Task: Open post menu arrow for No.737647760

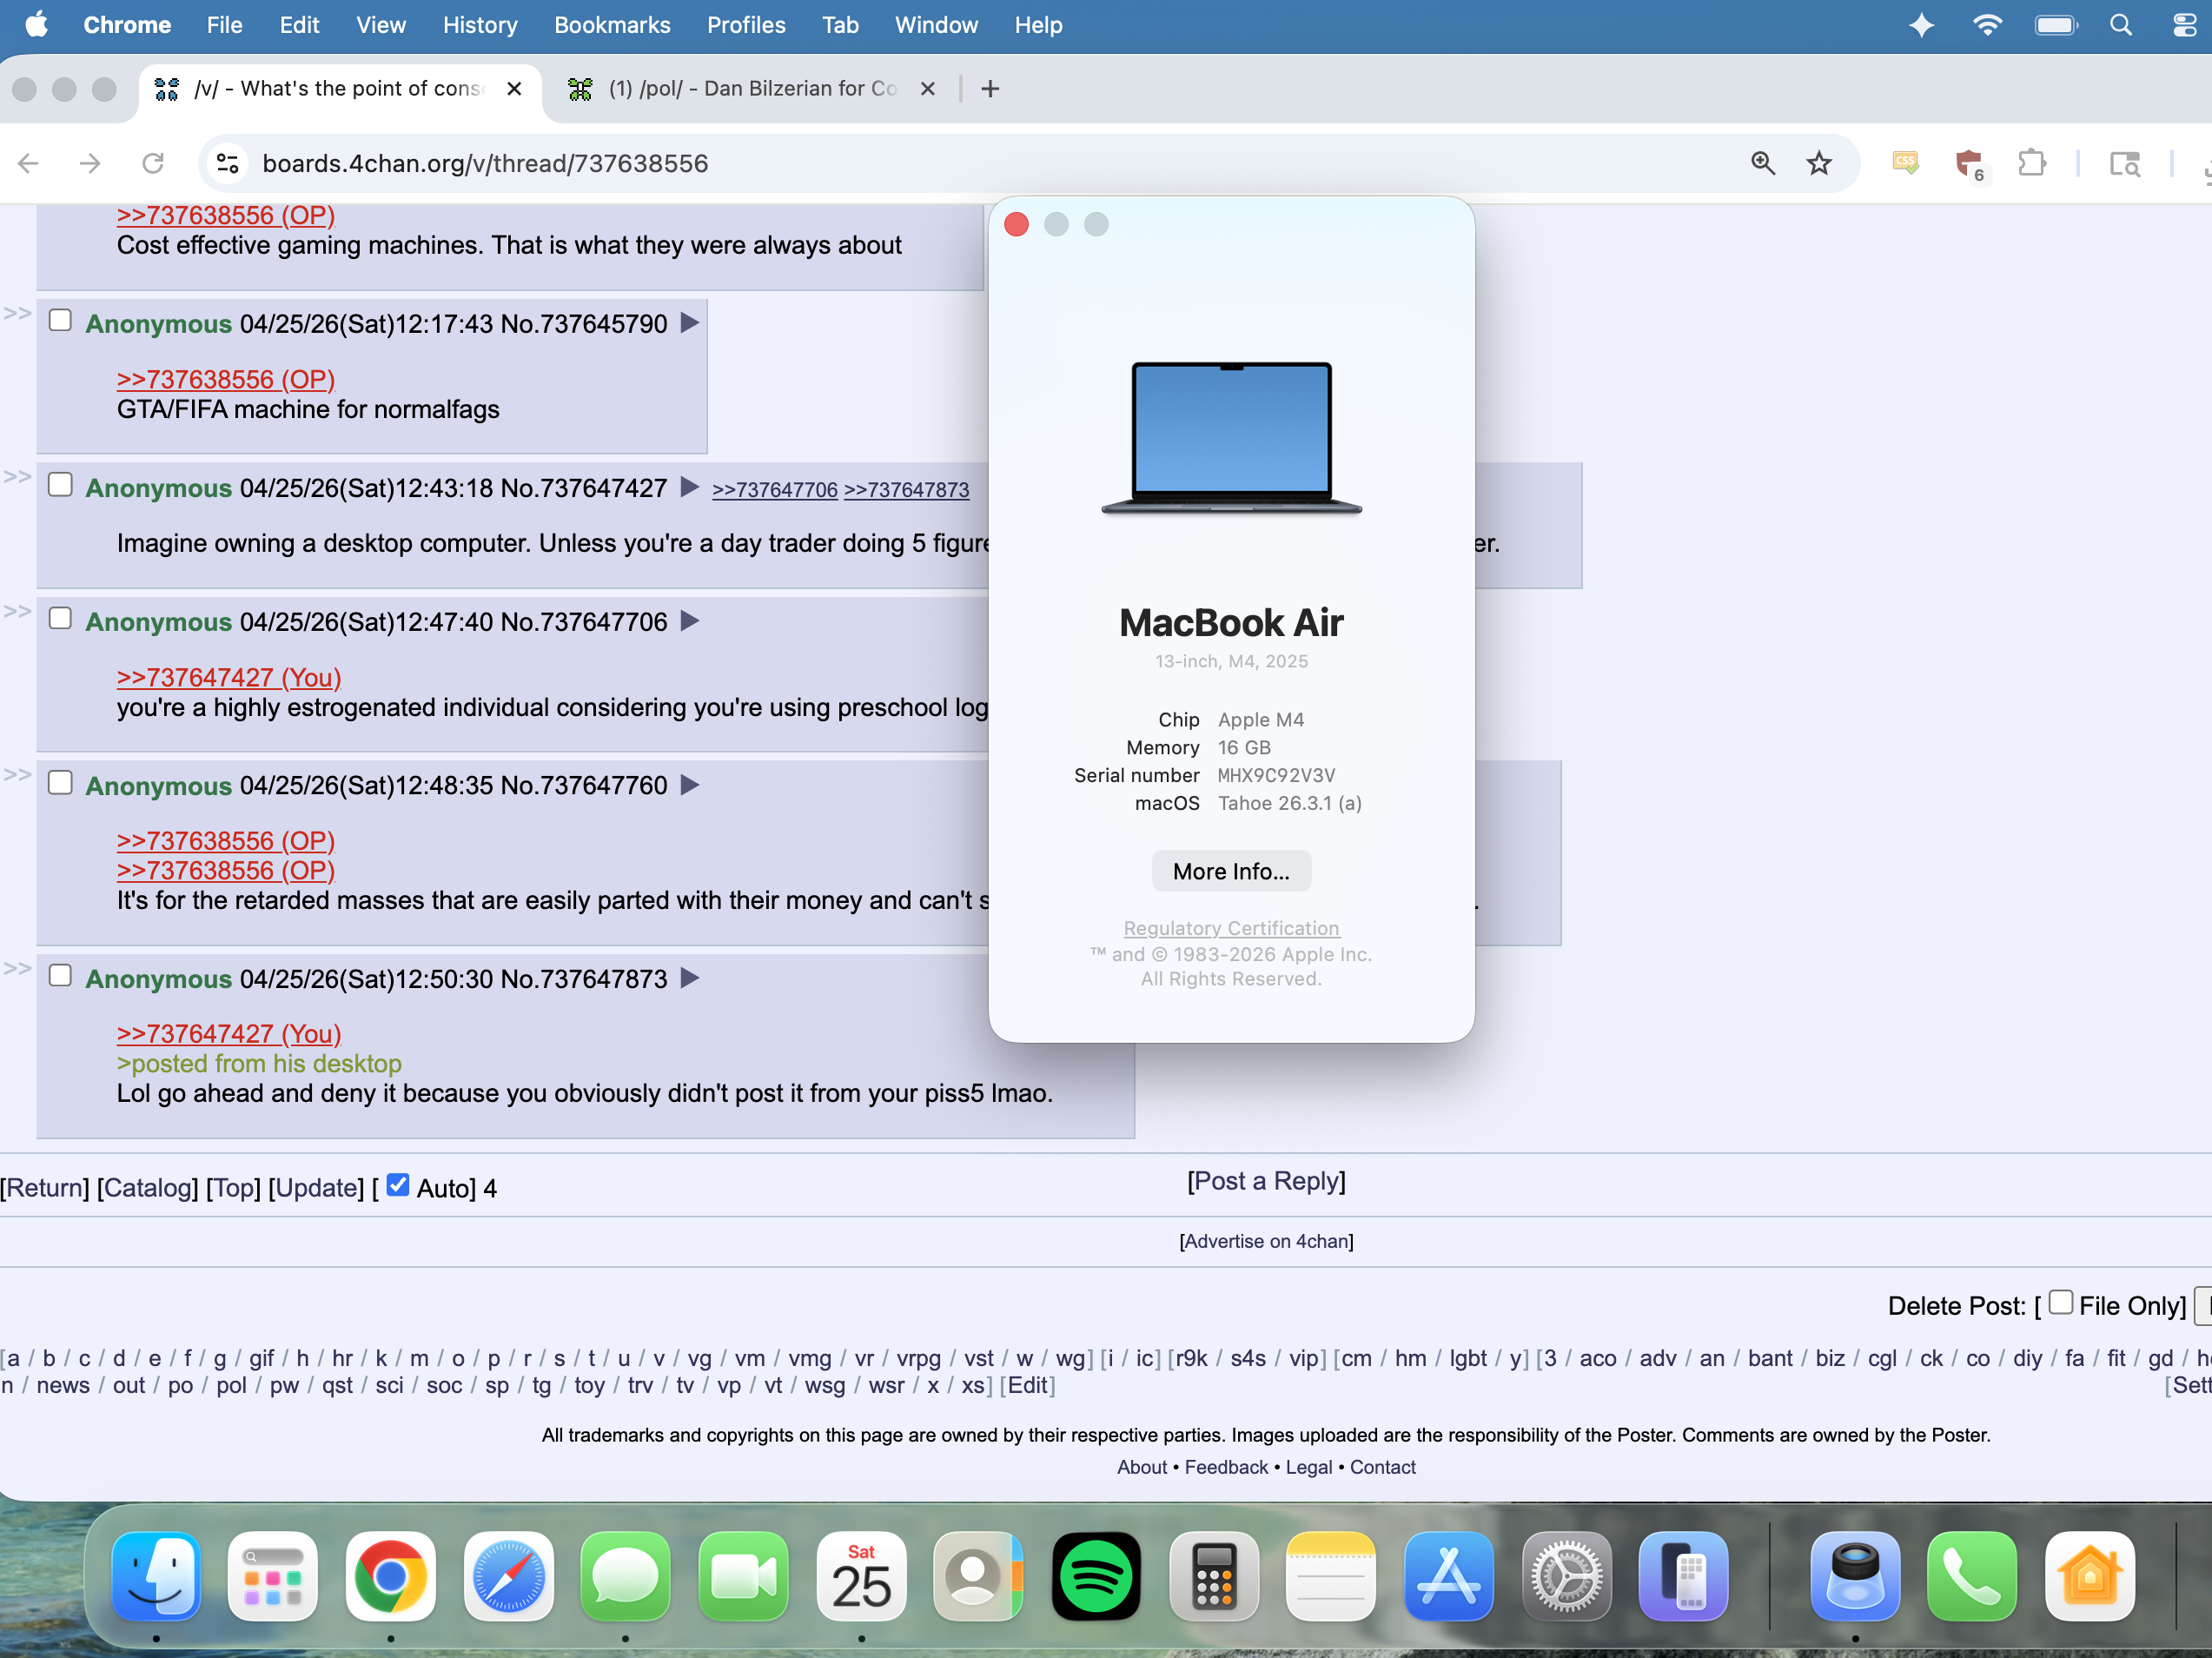Action: tap(689, 785)
